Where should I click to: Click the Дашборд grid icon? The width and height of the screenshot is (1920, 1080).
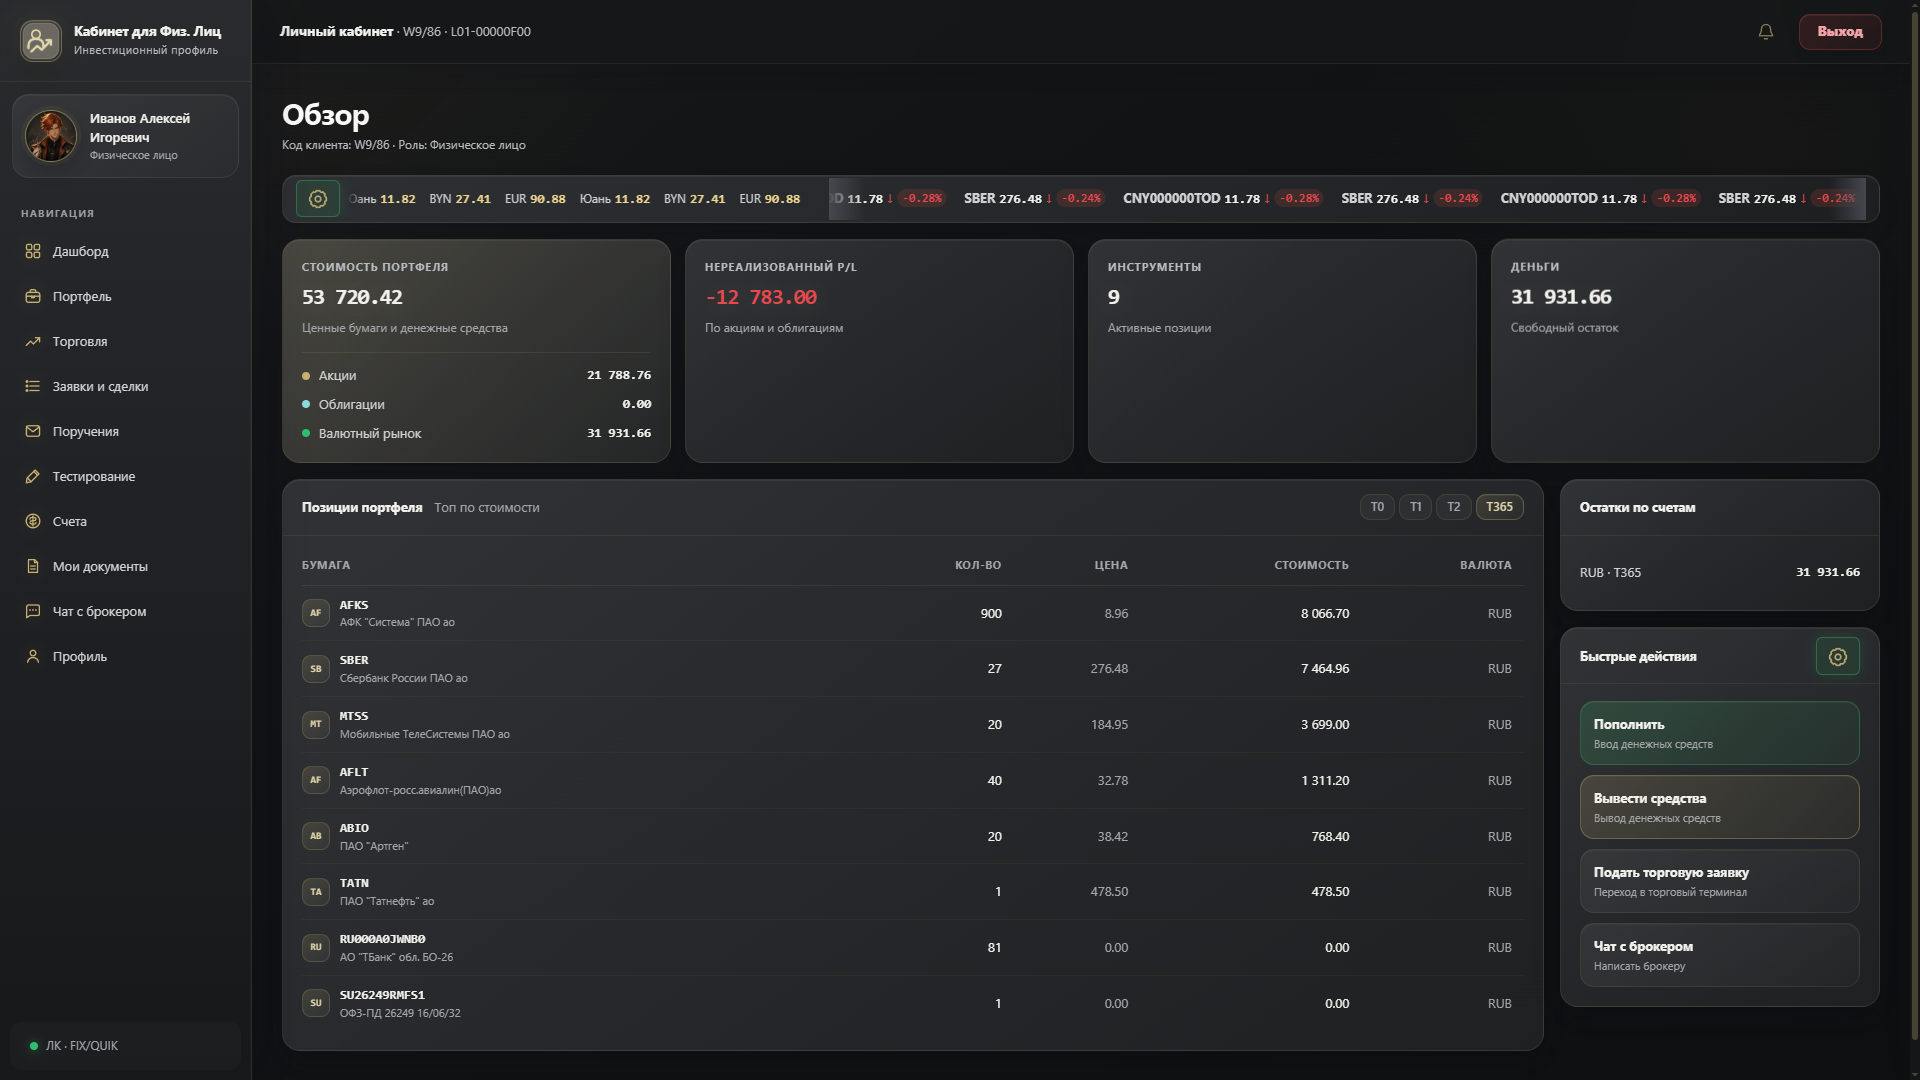click(x=33, y=251)
